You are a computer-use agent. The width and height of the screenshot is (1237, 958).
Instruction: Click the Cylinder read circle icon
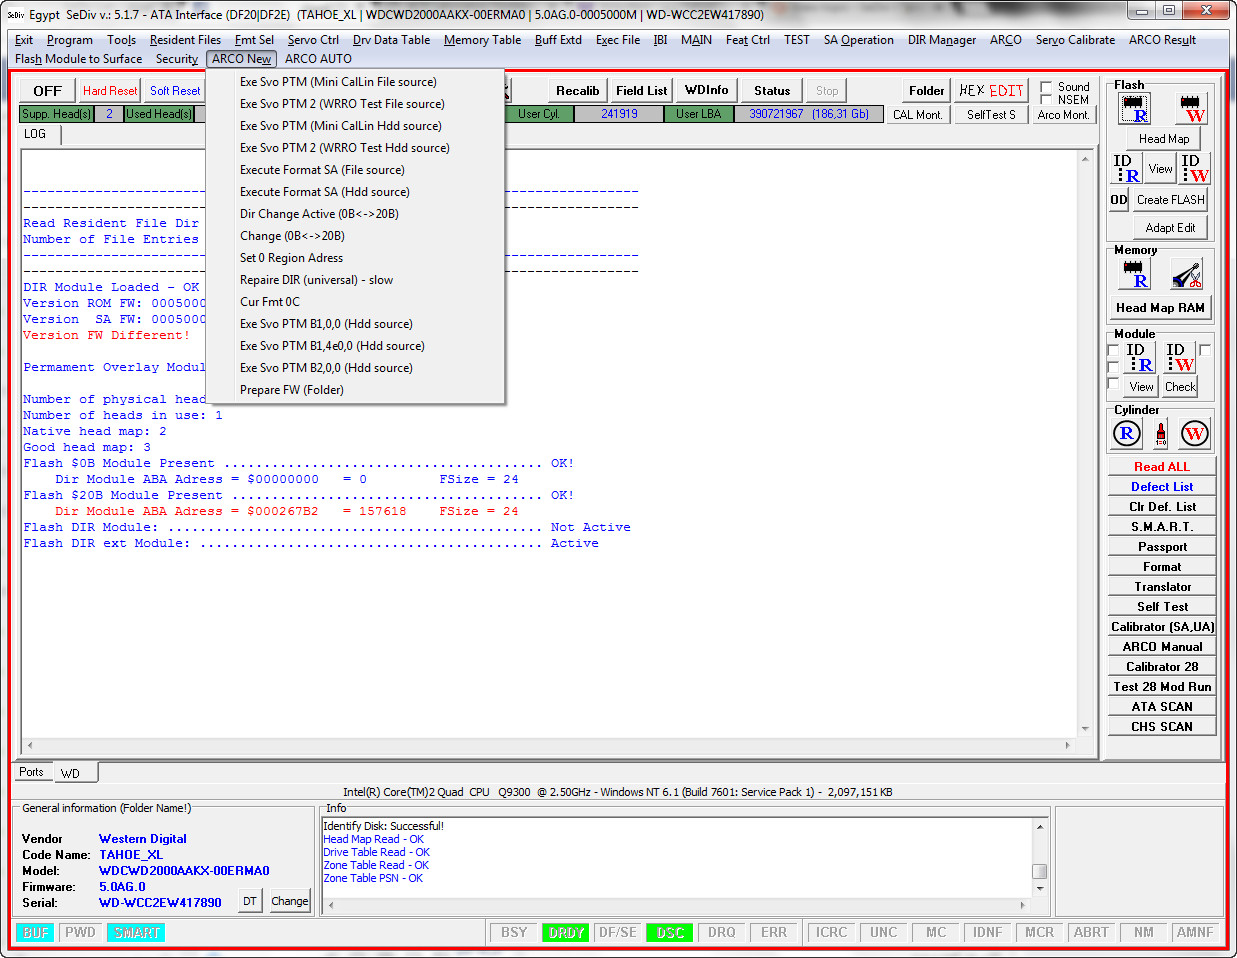point(1127,434)
